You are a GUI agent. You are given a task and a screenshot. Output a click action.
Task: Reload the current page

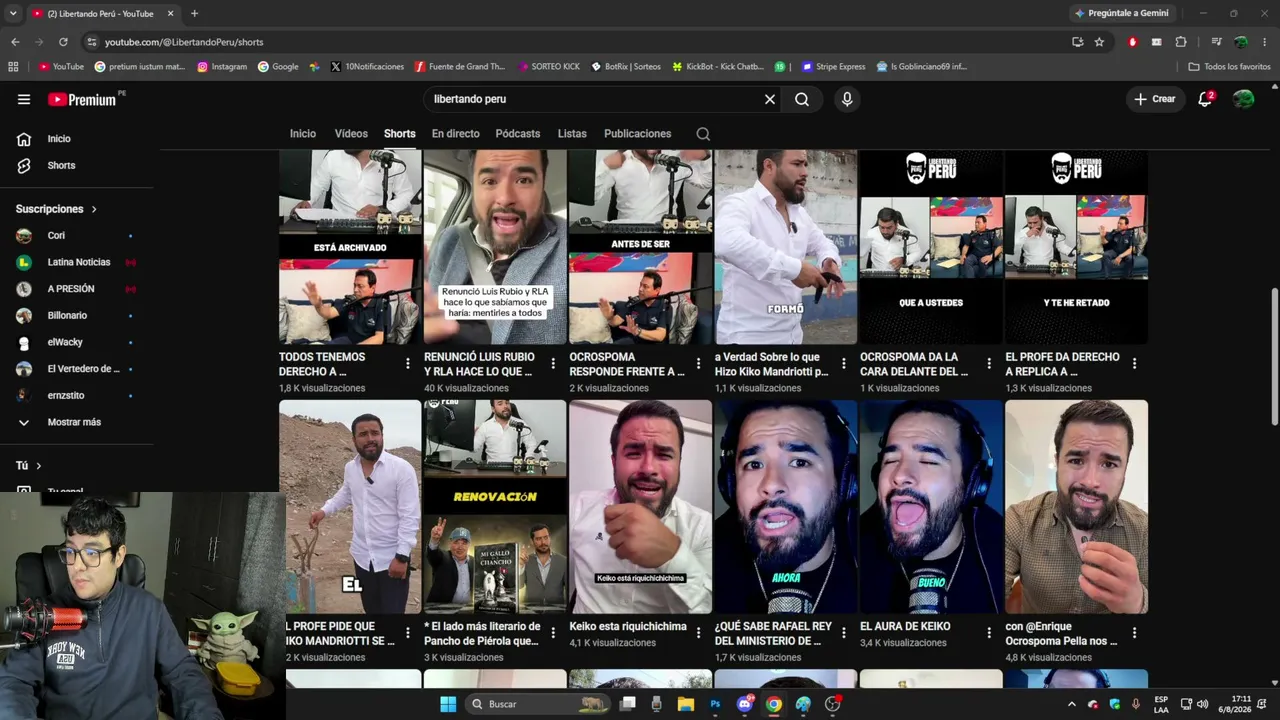coord(63,42)
